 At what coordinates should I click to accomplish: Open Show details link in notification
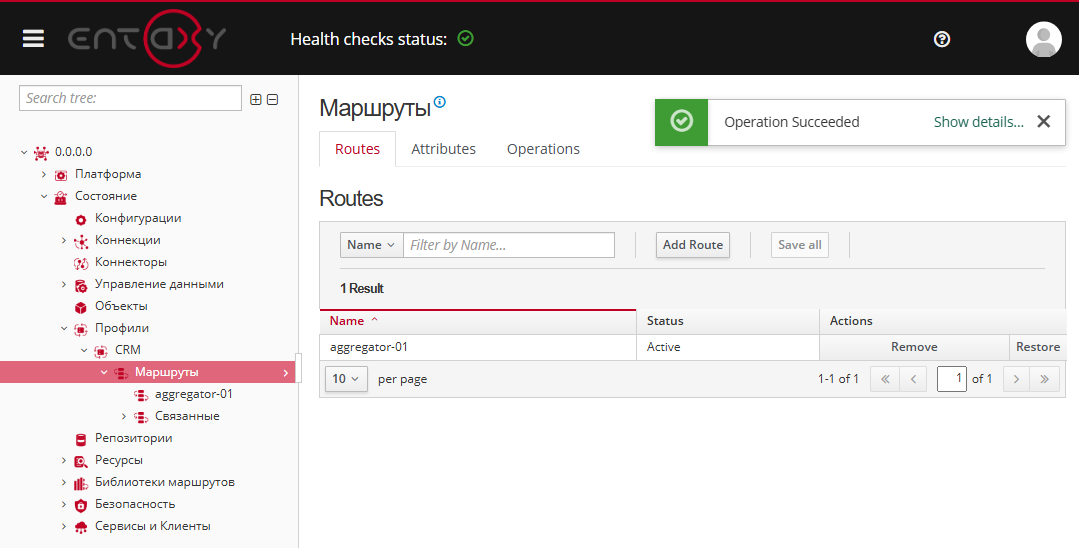point(979,122)
